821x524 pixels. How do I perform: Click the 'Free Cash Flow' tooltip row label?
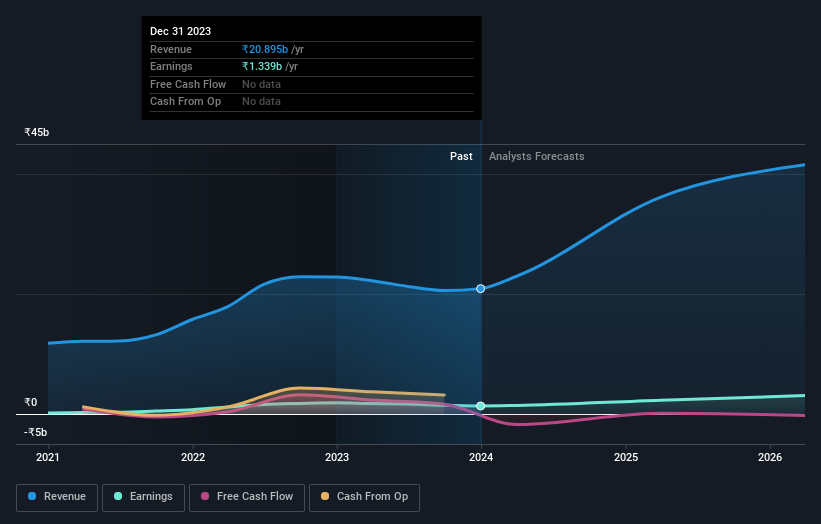pos(188,84)
